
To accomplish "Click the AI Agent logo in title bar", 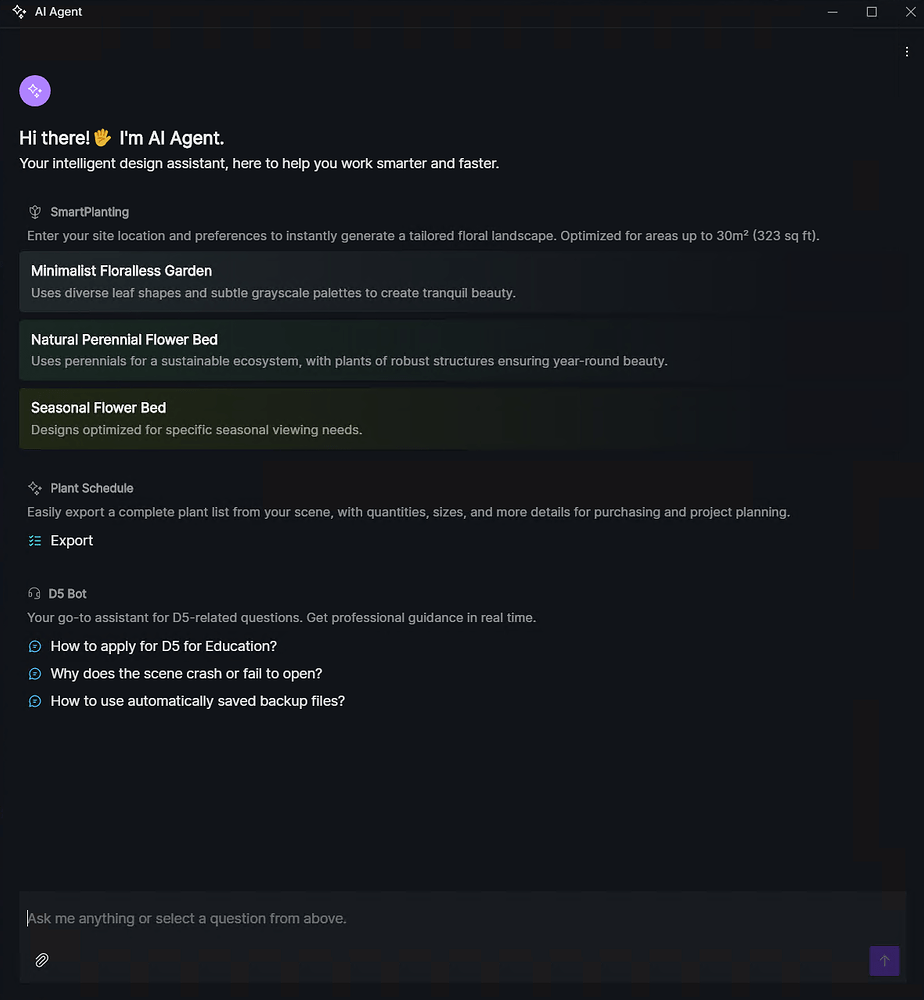I will click(x=17, y=11).
